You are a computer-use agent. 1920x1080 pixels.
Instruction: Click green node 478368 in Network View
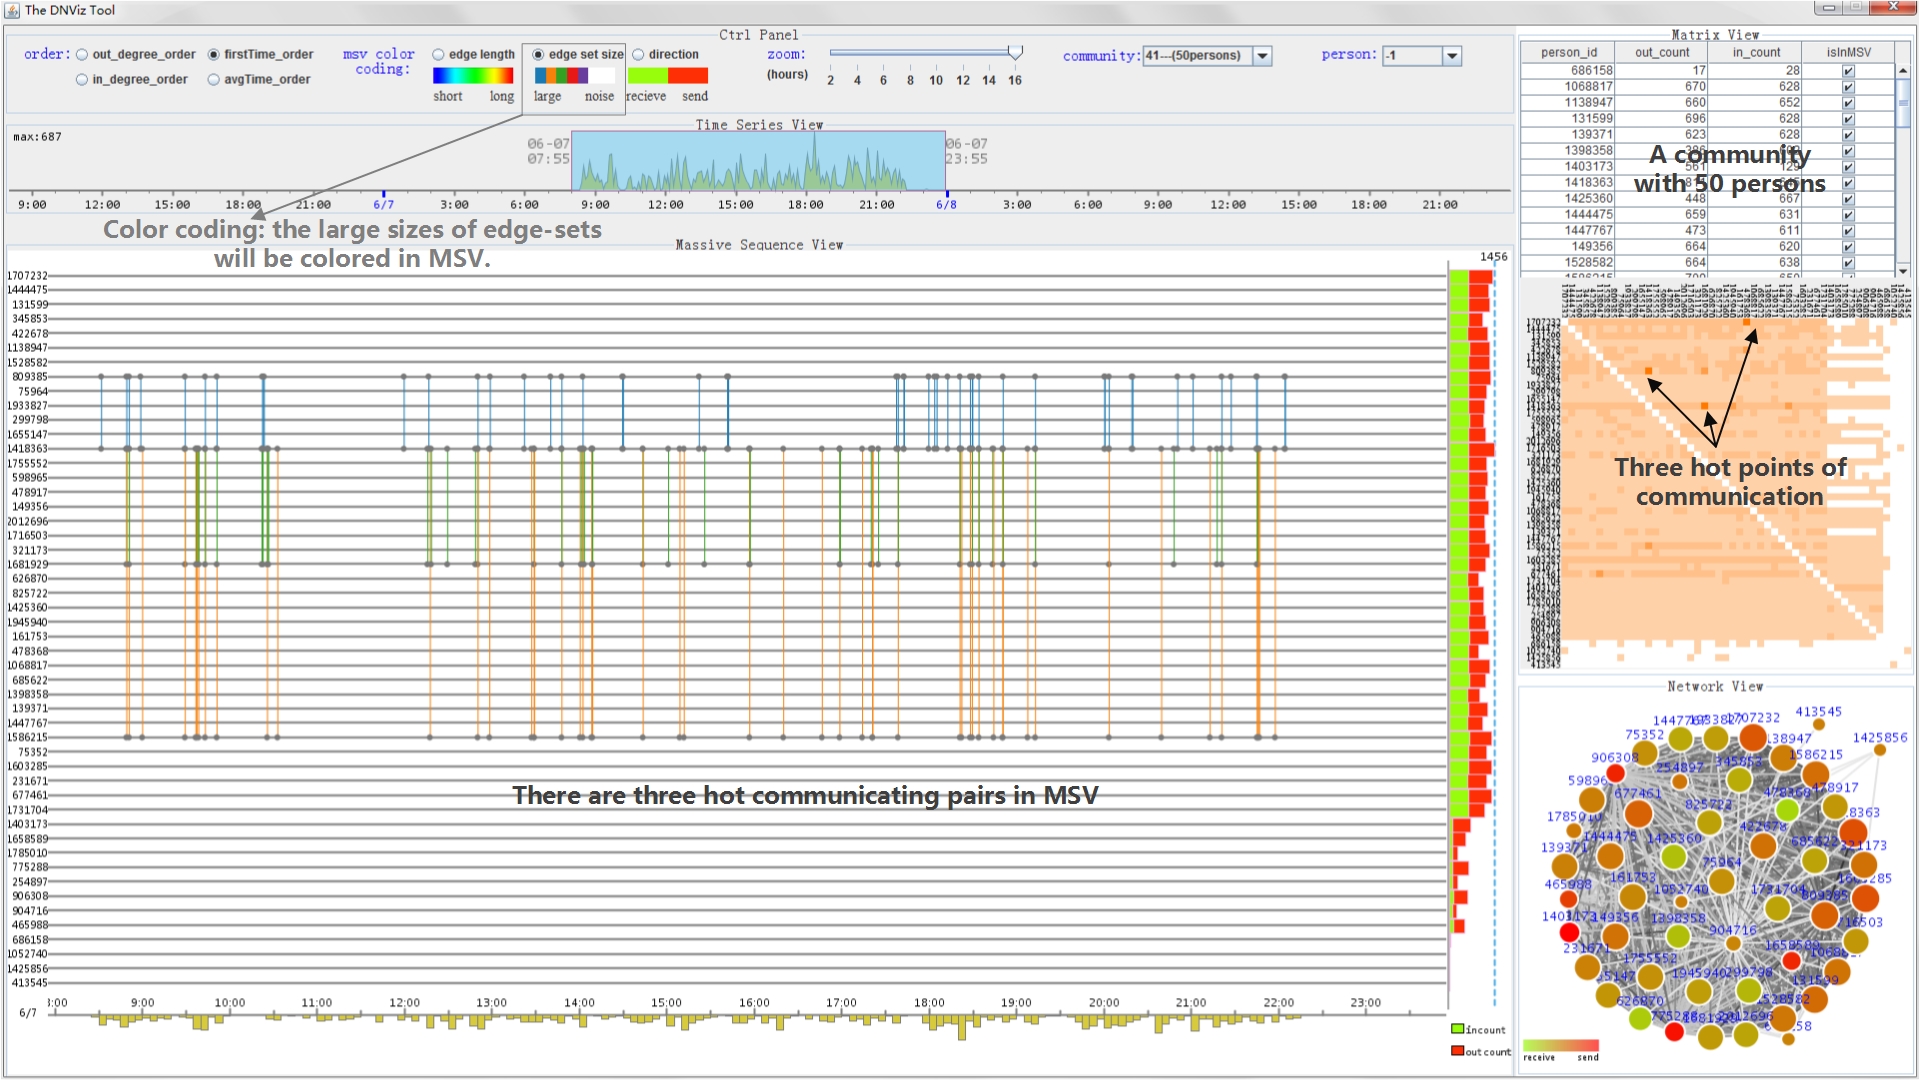1788,809
